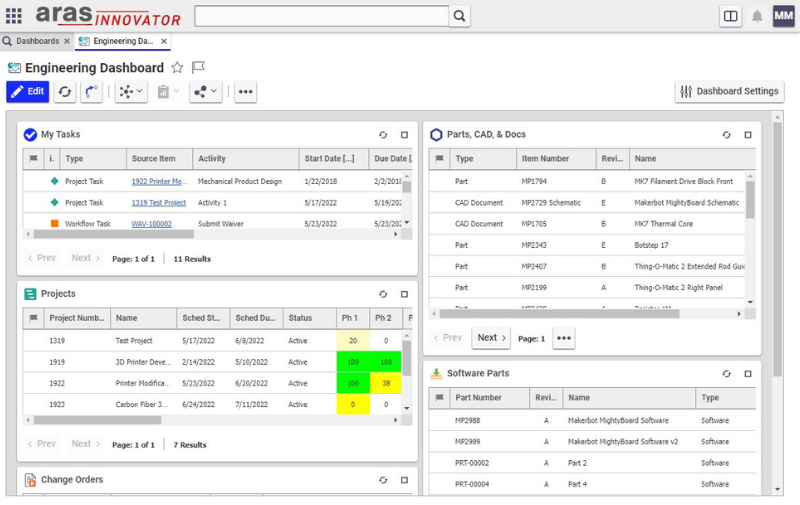Refresh the Engineering Dashboard from toolbar
This screenshot has width=800, height=505.
[x=65, y=91]
